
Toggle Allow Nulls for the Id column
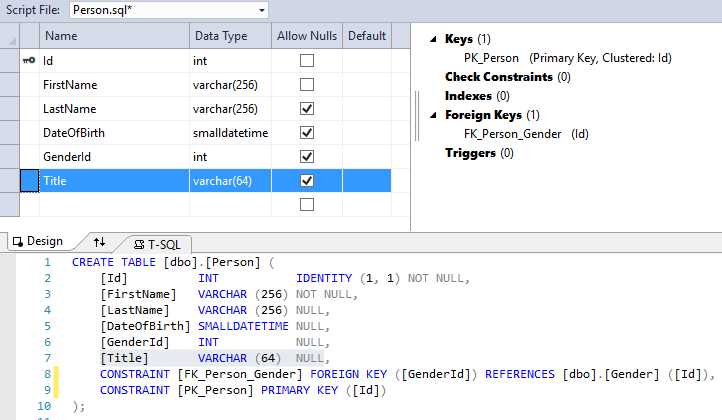307,60
